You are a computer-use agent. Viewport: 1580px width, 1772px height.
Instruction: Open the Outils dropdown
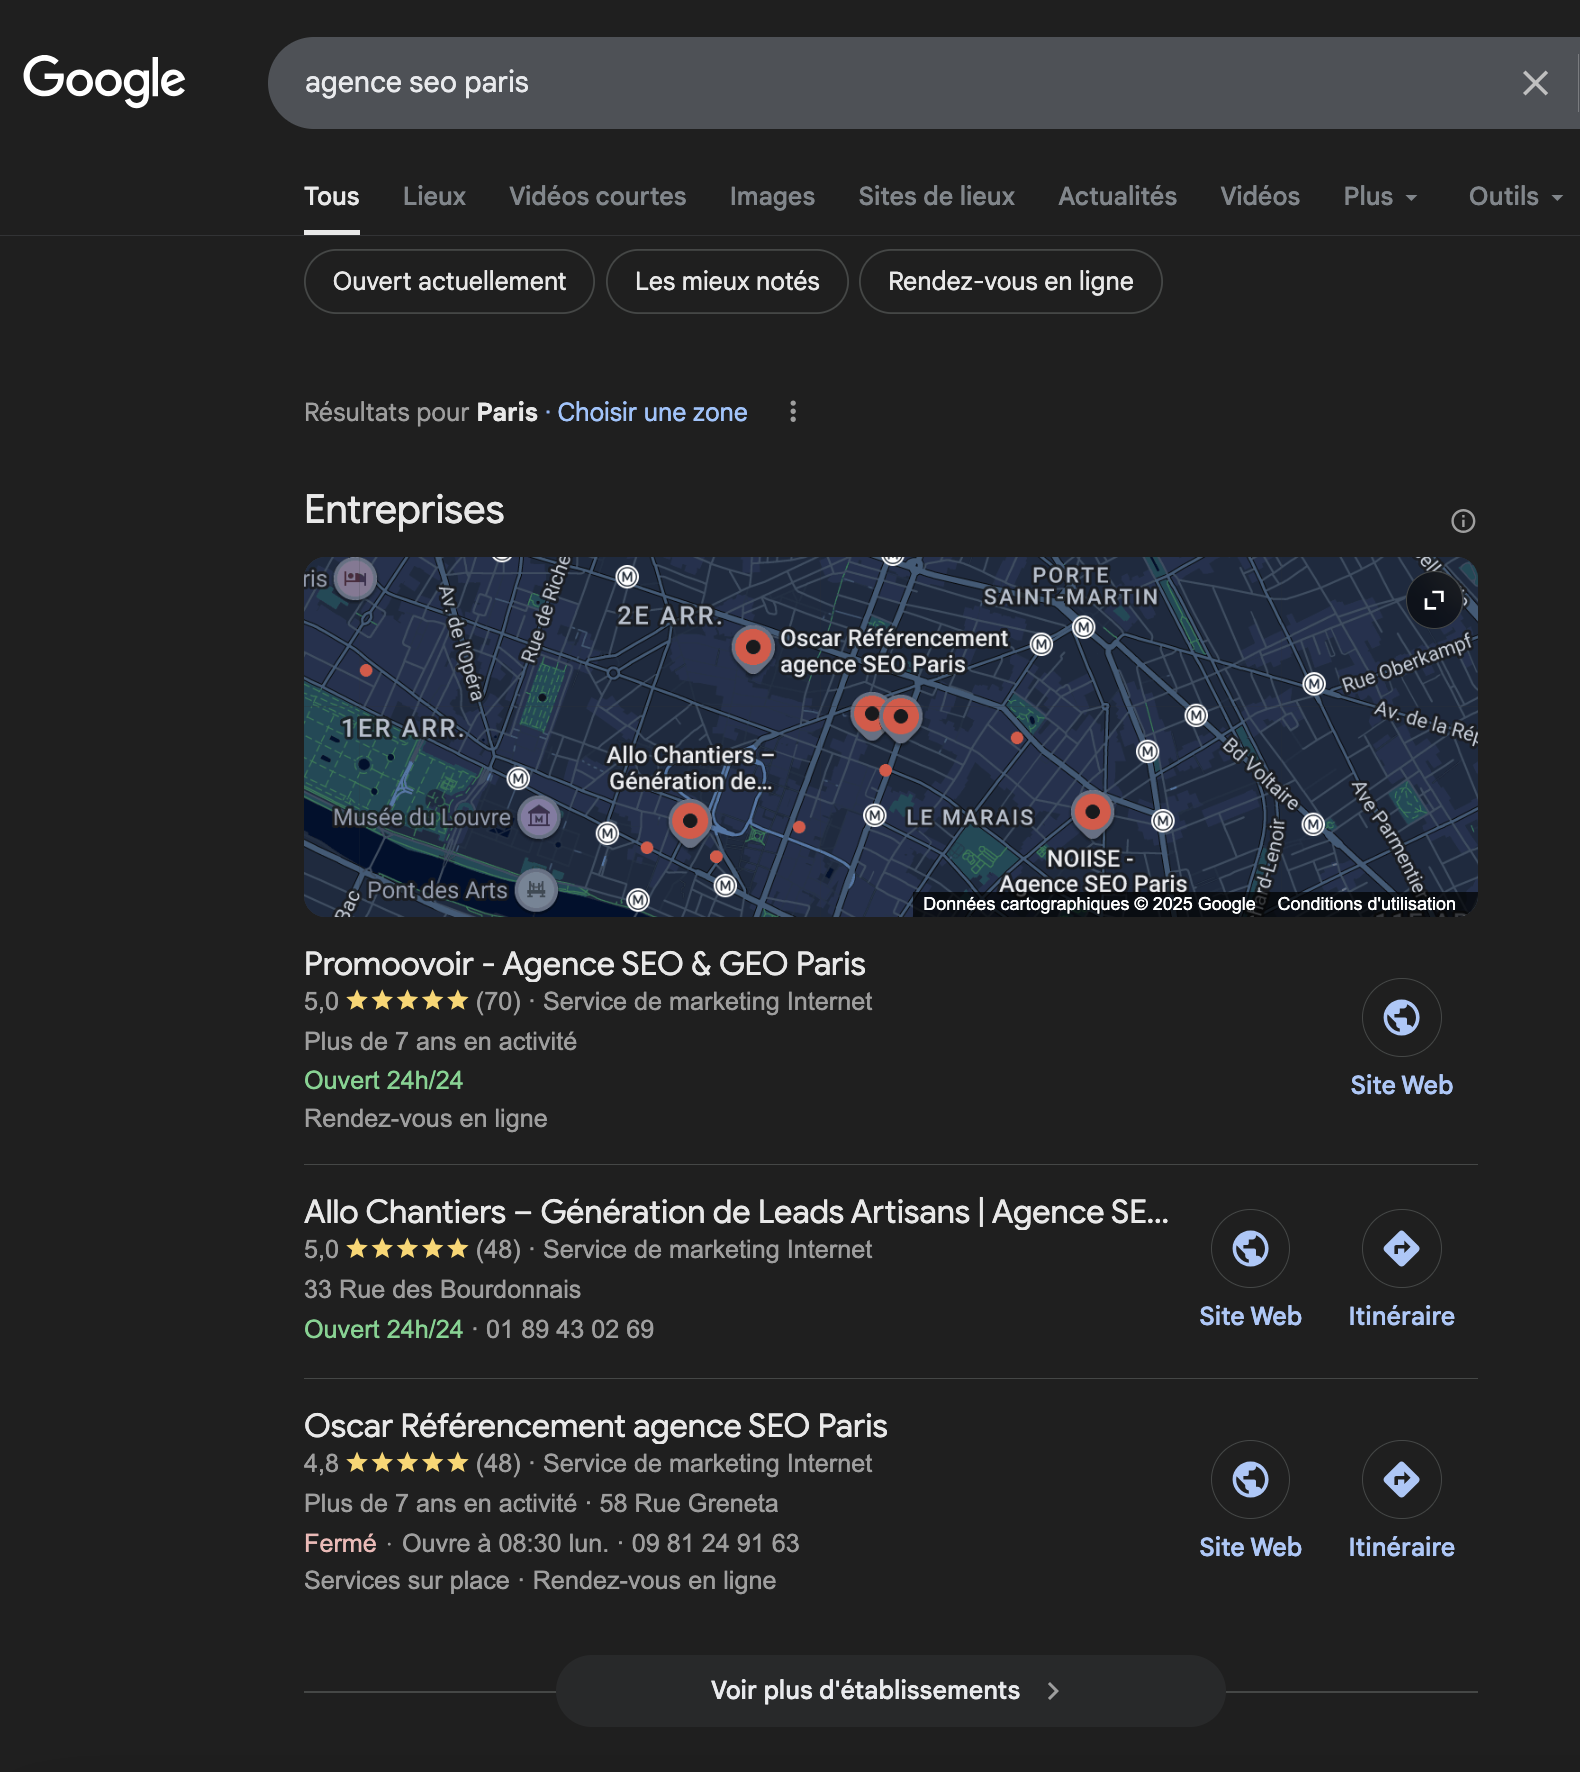tap(1514, 196)
